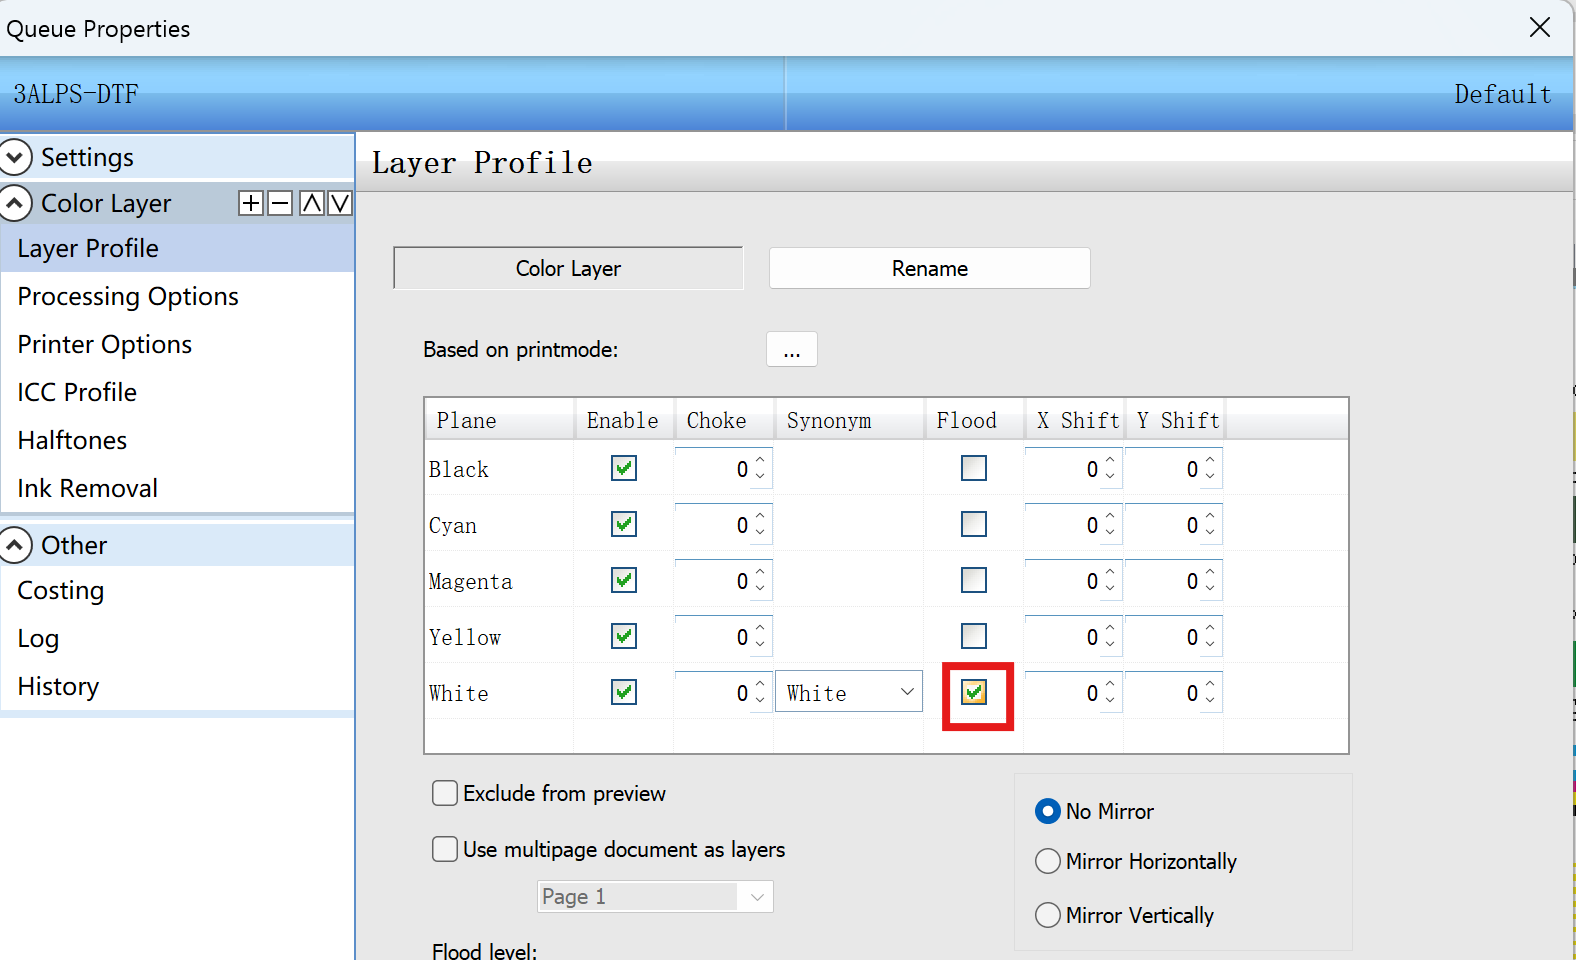This screenshot has height=960, width=1576.
Task: Close the Queue Properties window
Action: click(x=1540, y=27)
